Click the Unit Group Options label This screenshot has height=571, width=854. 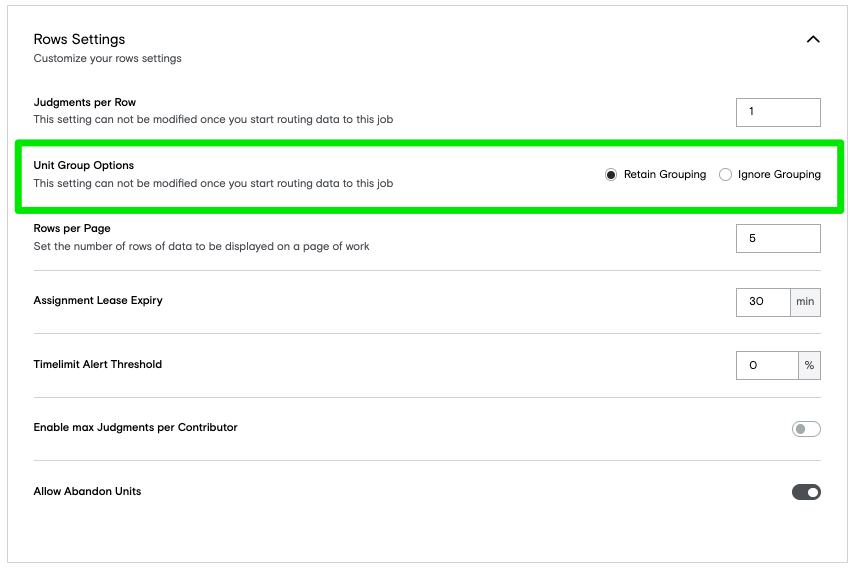point(84,165)
